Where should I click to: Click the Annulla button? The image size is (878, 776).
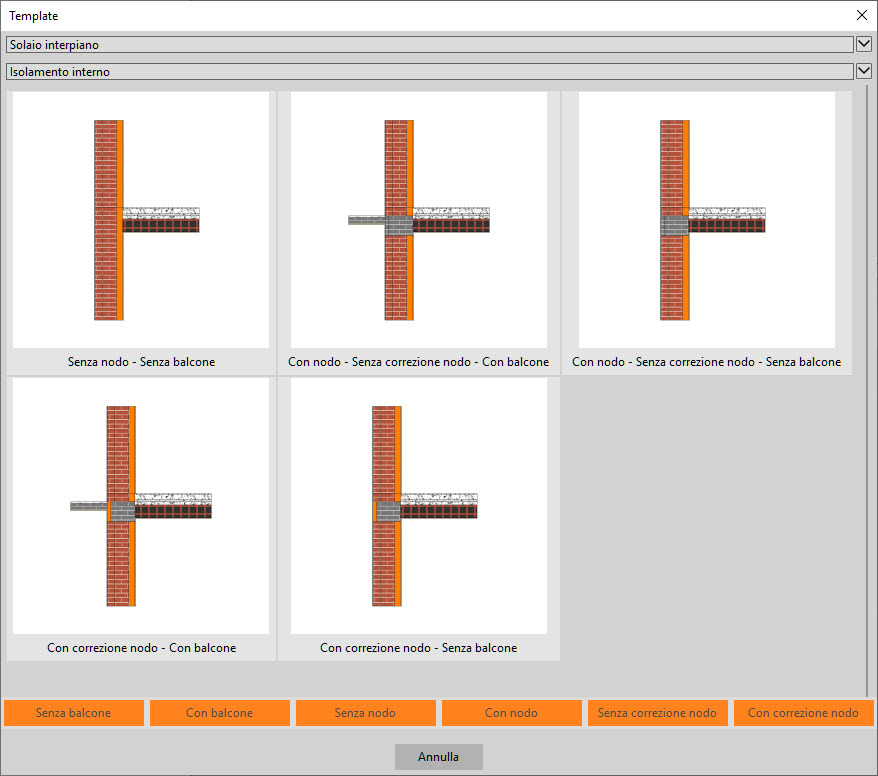(439, 757)
